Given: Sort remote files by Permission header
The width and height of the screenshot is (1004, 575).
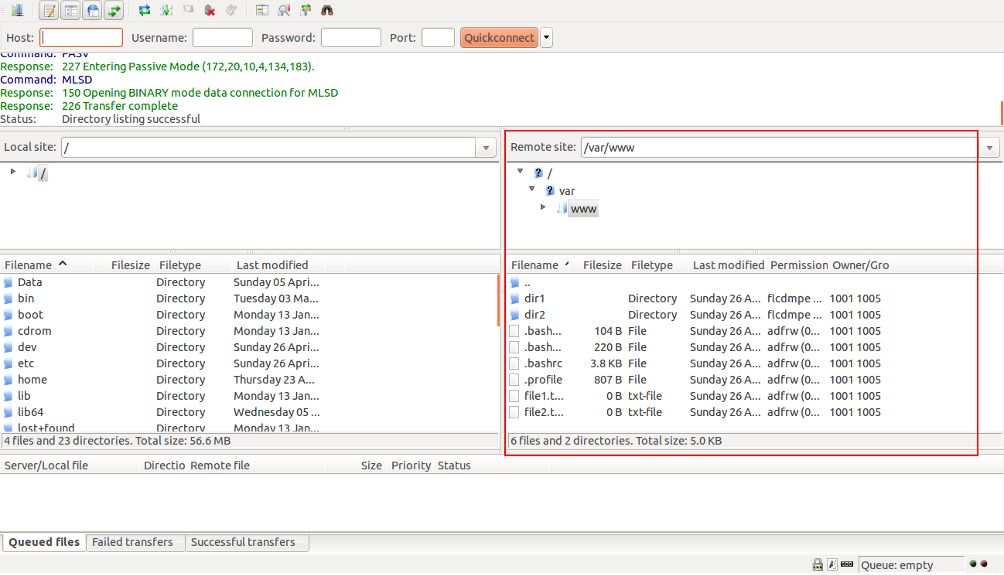Looking at the screenshot, I should (x=798, y=265).
